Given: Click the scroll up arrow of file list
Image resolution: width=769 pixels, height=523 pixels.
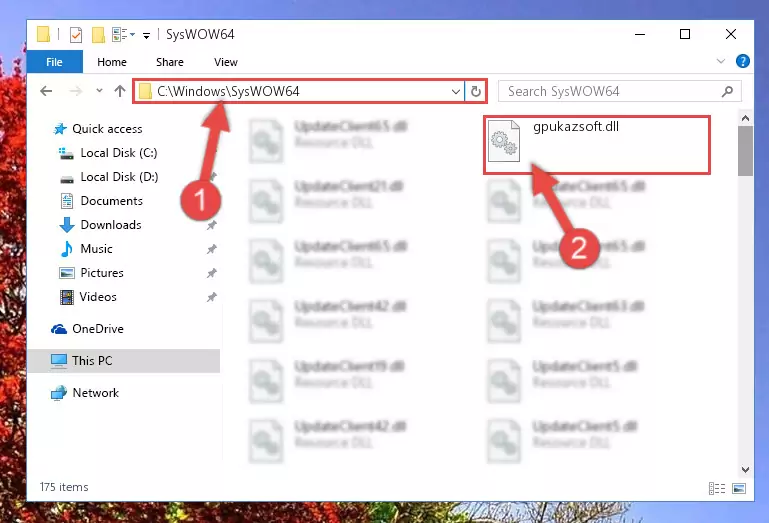Looking at the screenshot, I should pyautogui.click(x=745, y=118).
